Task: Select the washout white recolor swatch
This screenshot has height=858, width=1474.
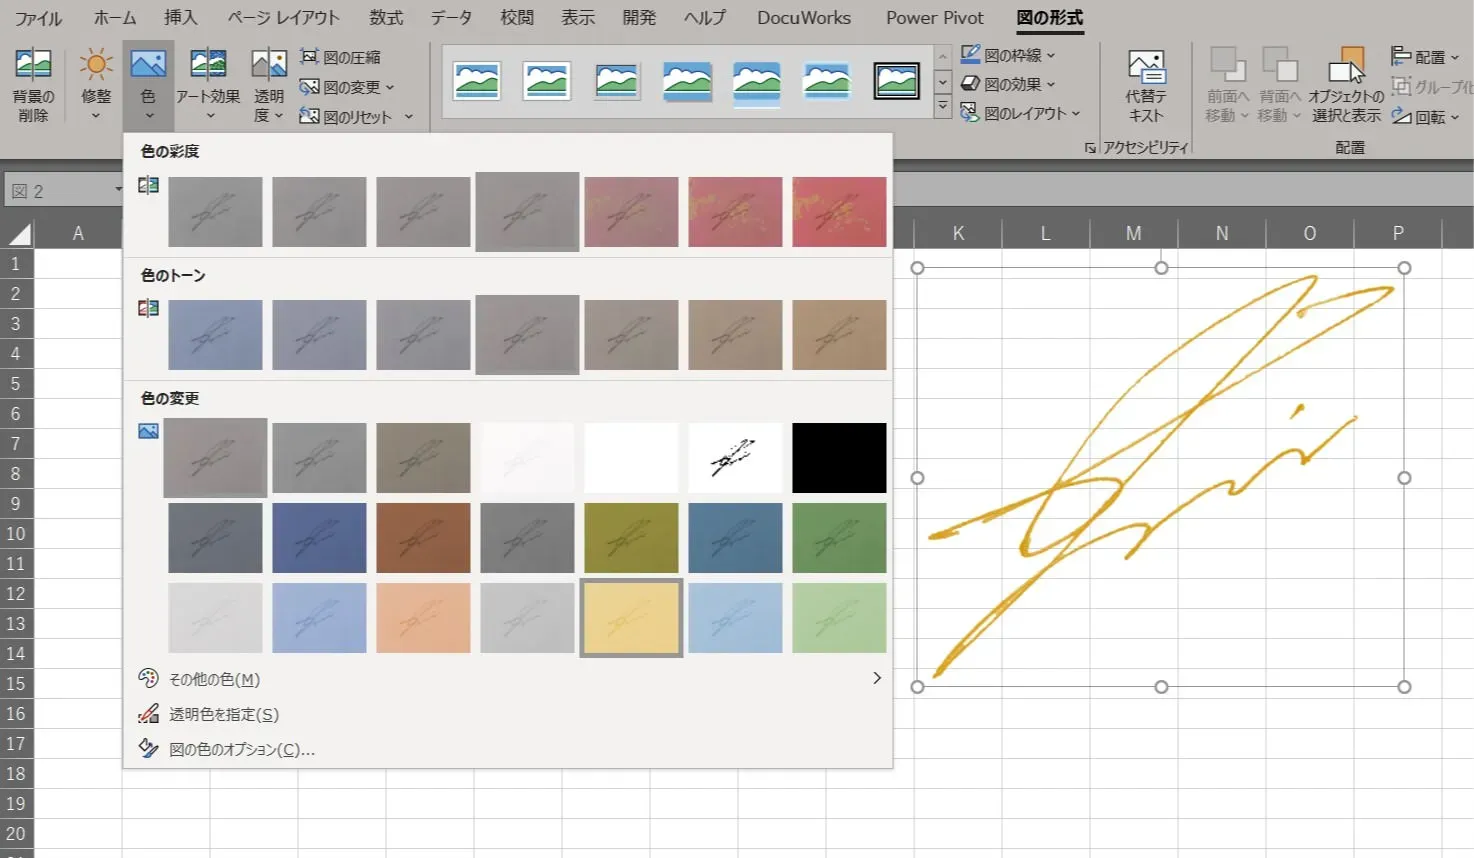Action: (x=527, y=458)
